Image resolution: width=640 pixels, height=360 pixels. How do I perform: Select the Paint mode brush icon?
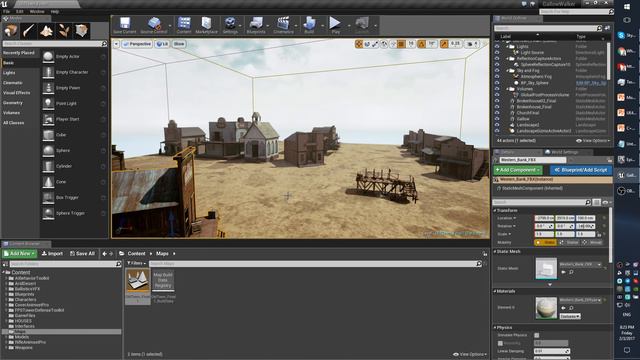29,31
